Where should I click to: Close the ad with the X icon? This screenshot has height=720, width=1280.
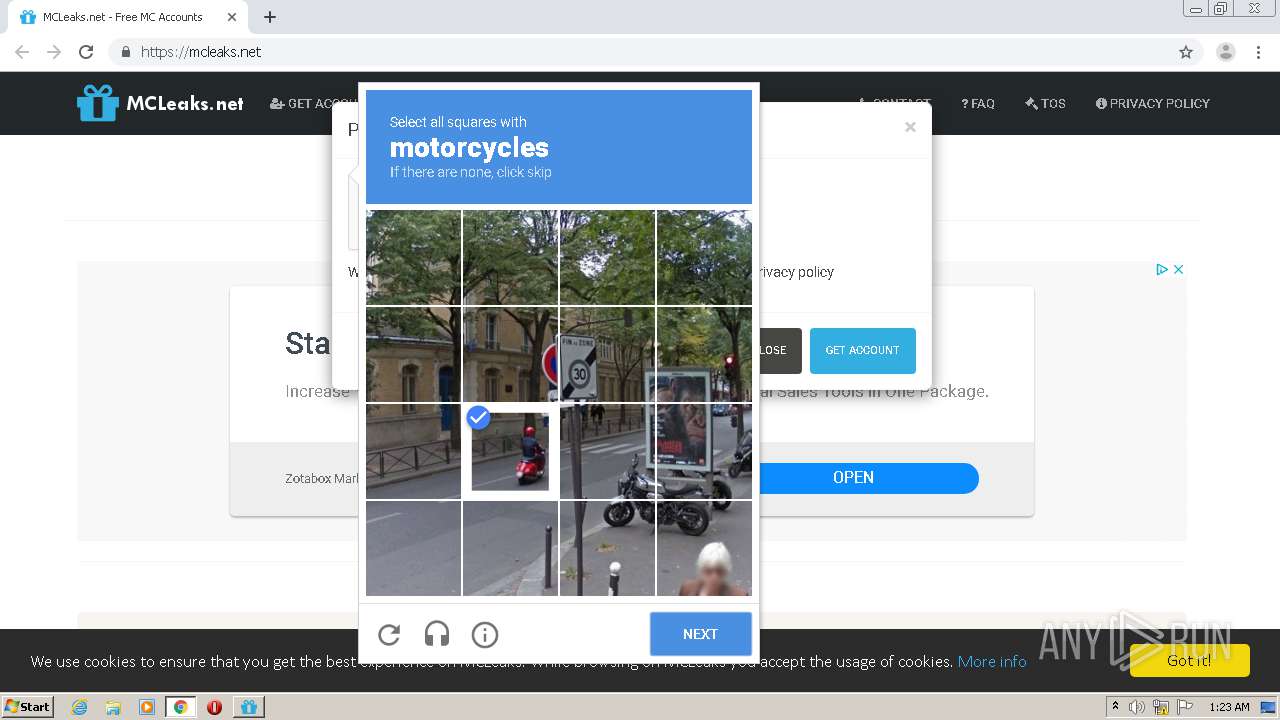point(1178,269)
